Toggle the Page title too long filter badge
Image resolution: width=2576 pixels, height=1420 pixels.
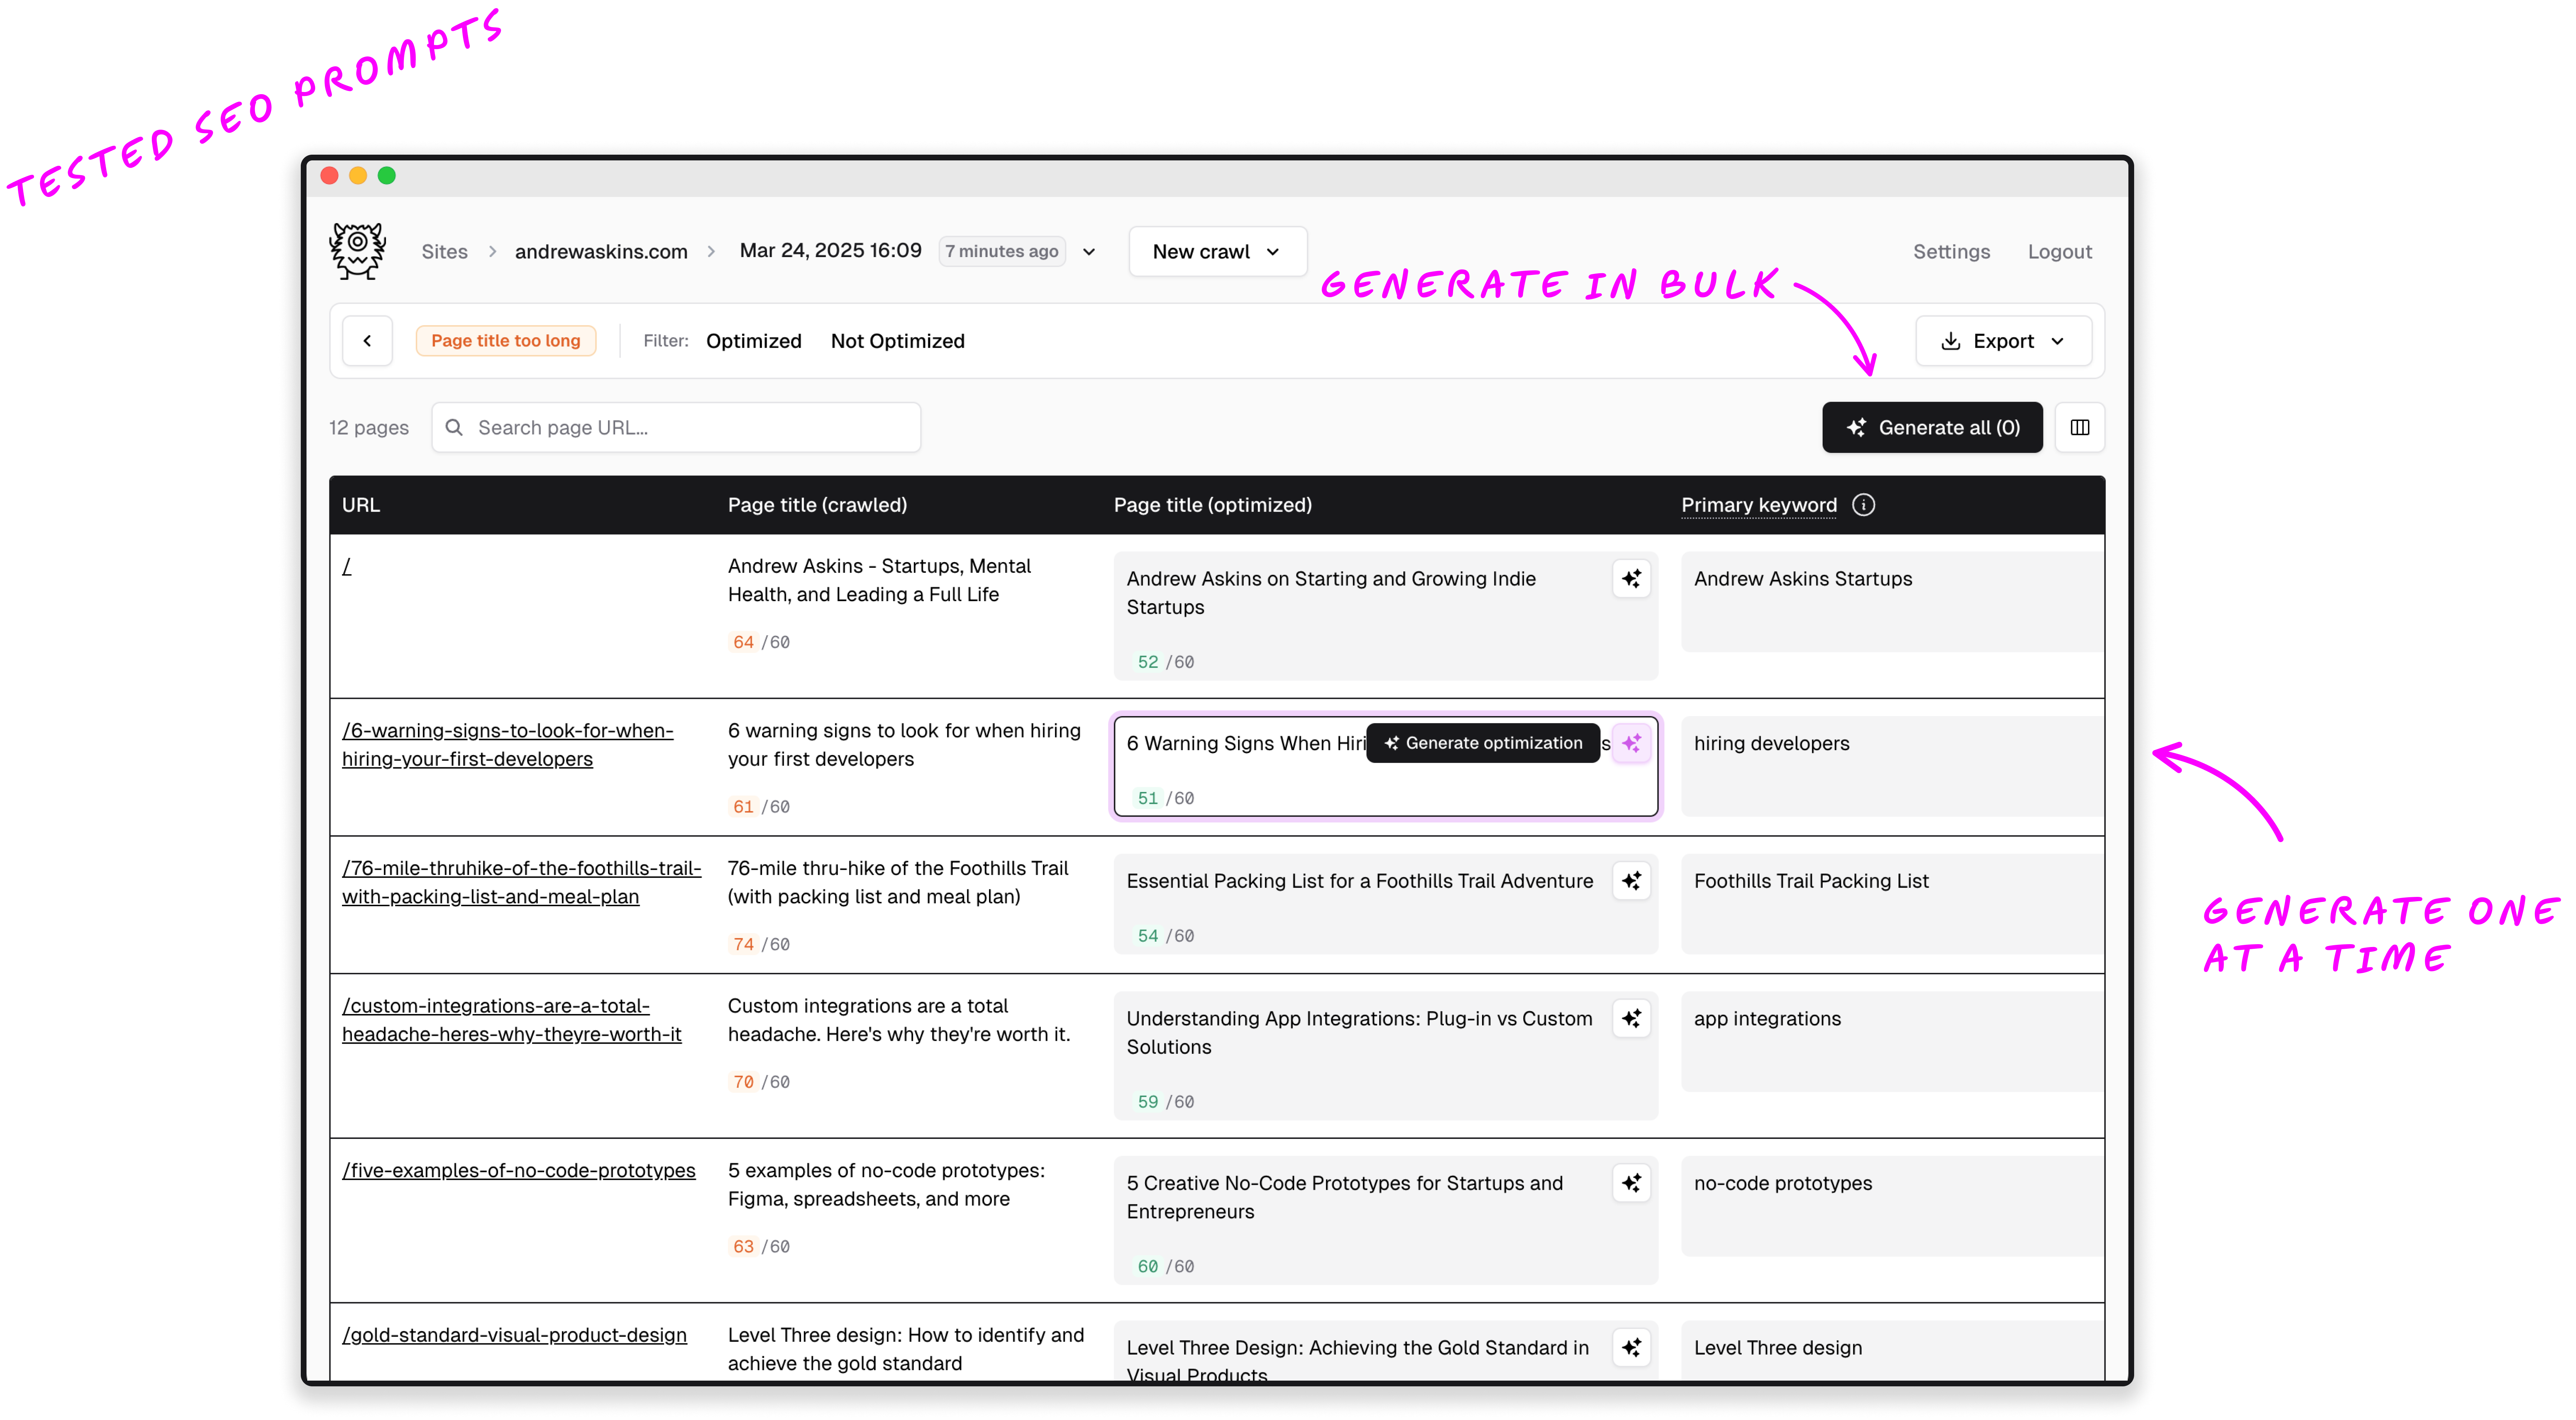click(506, 340)
